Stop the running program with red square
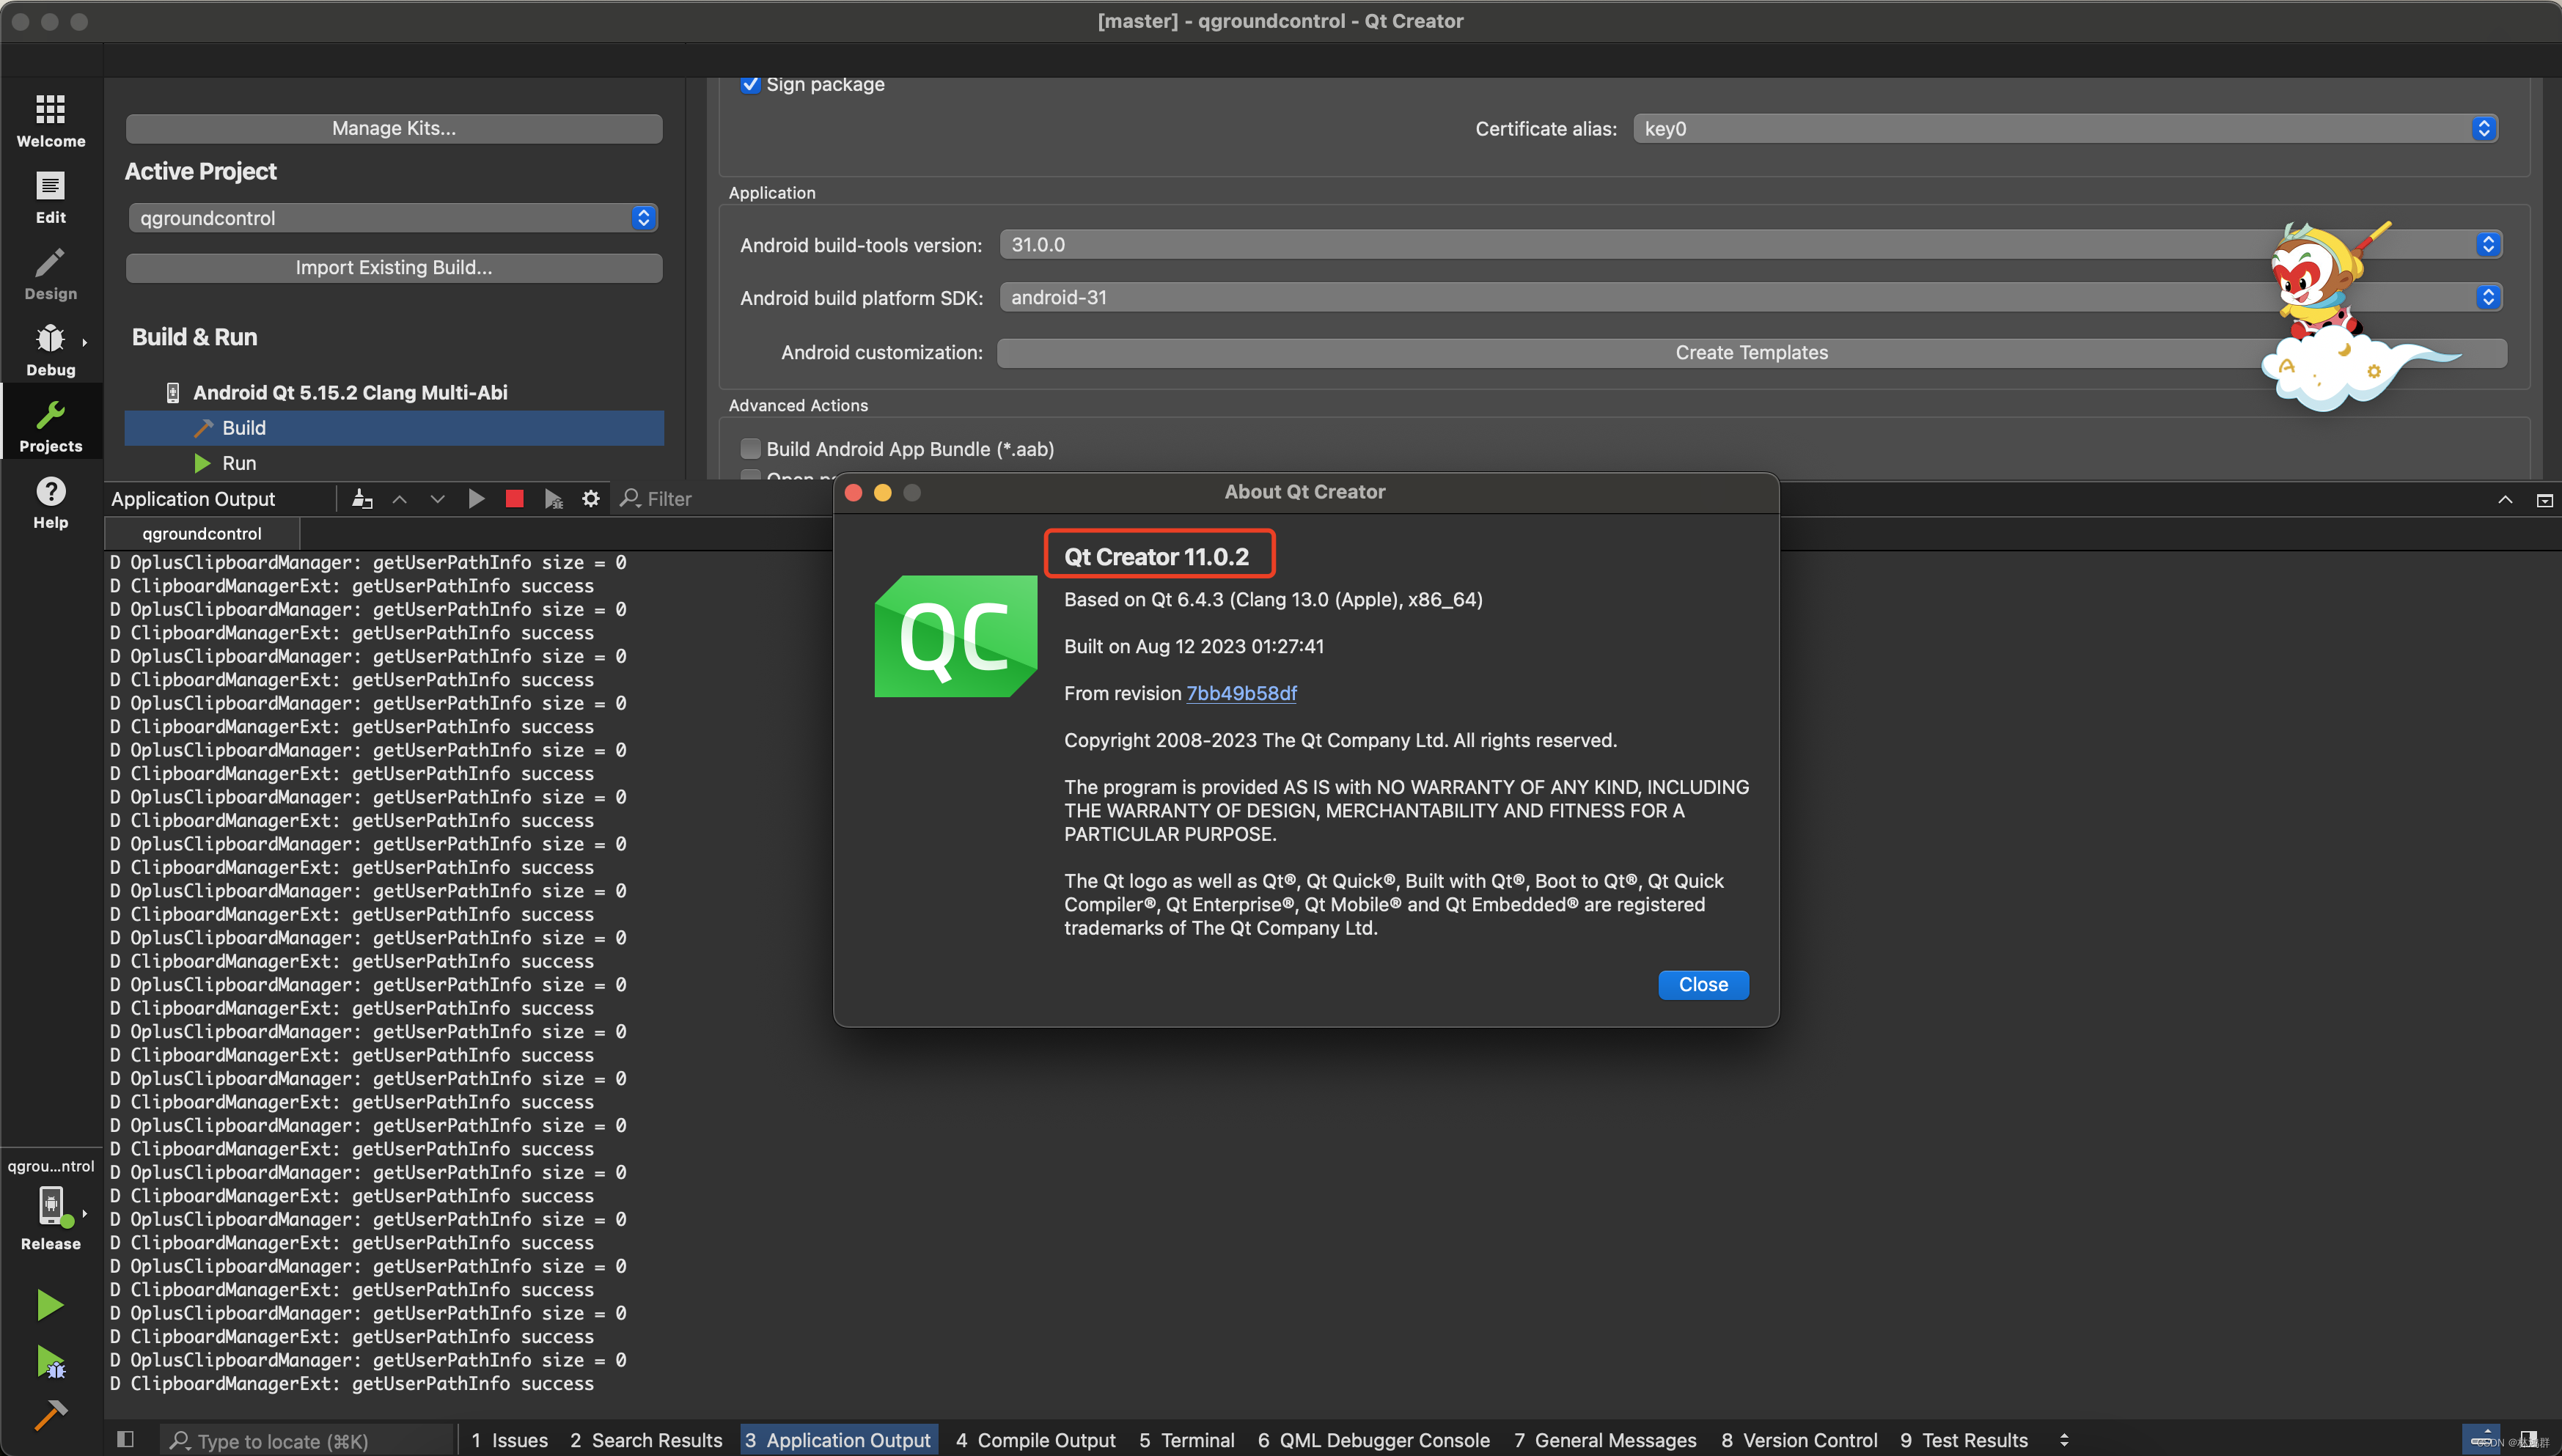Screen dimensions: 2562x1456 pos(514,498)
